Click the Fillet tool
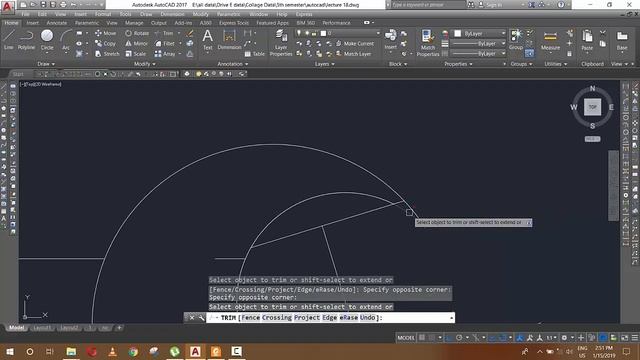The width and height of the screenshot is (640, 360). [x=165, y=43]
